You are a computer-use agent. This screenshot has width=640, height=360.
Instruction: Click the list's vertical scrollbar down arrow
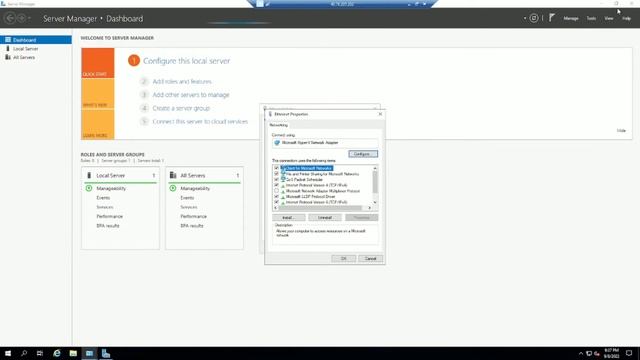(x=375, y=202)
